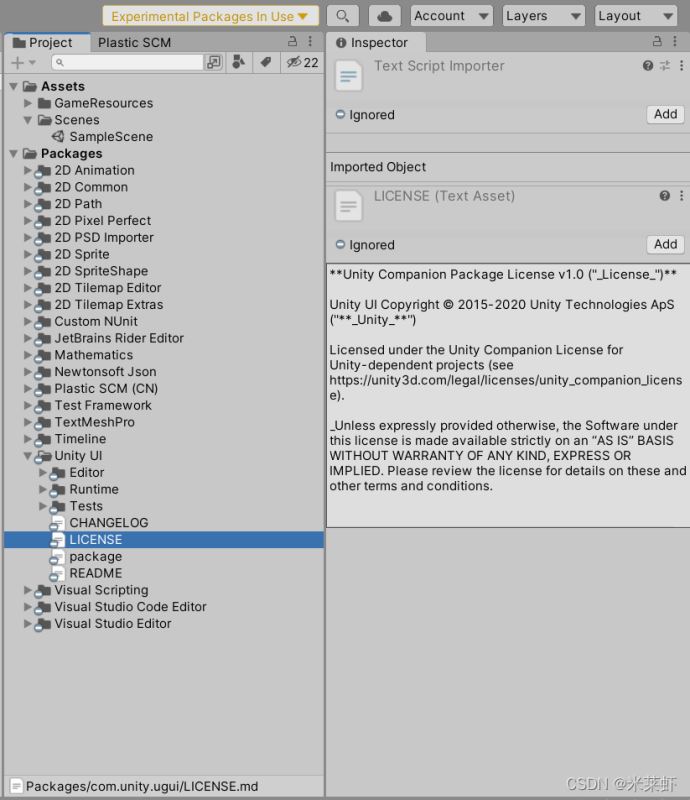Open help for Text Script Importer
This screenshot has height=800, width=690.
pos(648,65)
